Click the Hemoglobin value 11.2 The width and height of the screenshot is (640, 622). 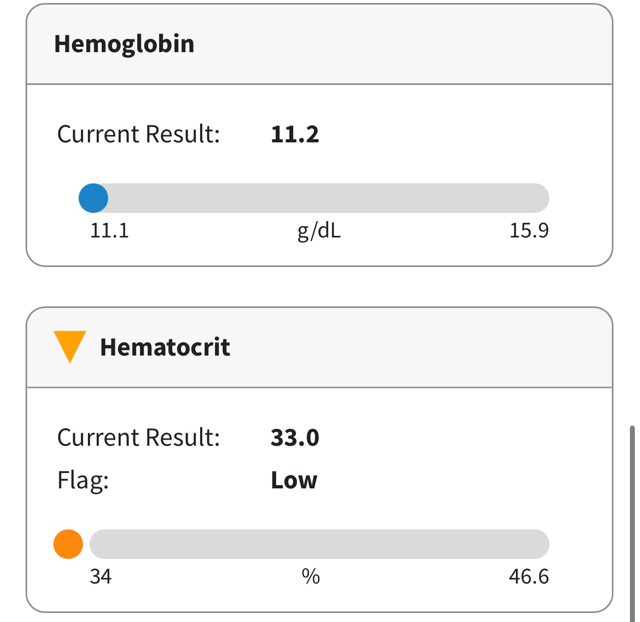point(295,134)
